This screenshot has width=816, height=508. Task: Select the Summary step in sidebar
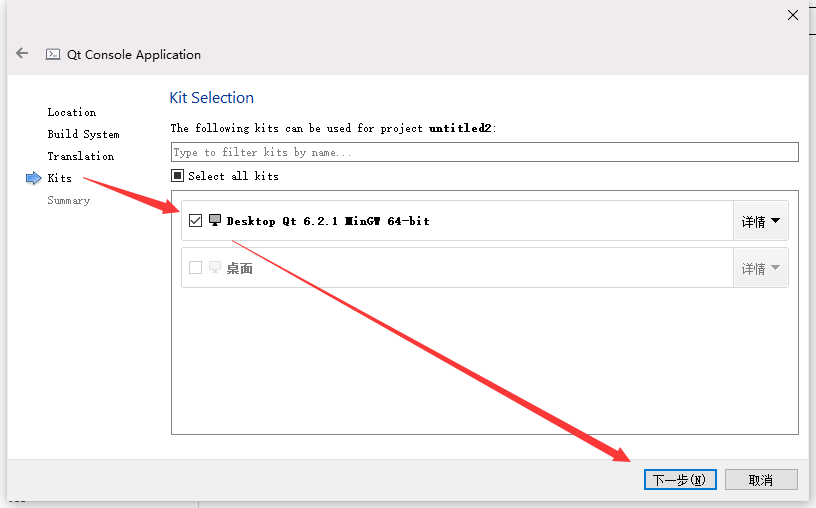(69, 200)
